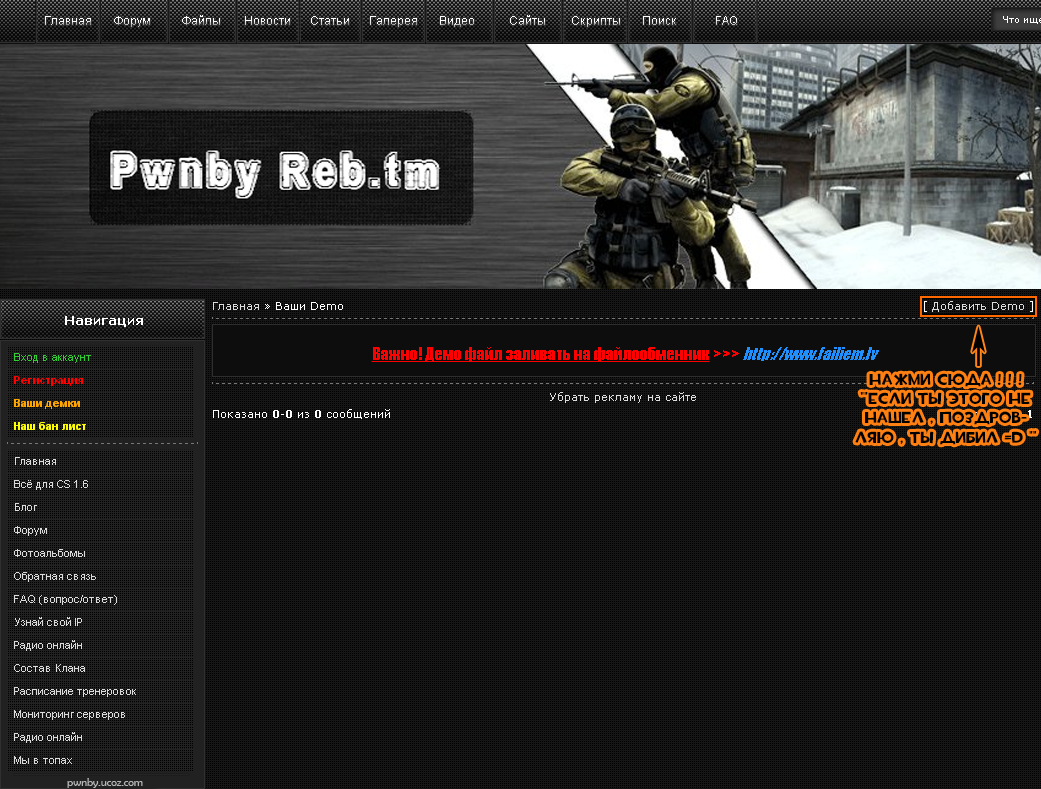Click the Pwnby Reb.tm logo banner
The height and width of the screenshot is (789, 1041).
[x=281, y=167]
